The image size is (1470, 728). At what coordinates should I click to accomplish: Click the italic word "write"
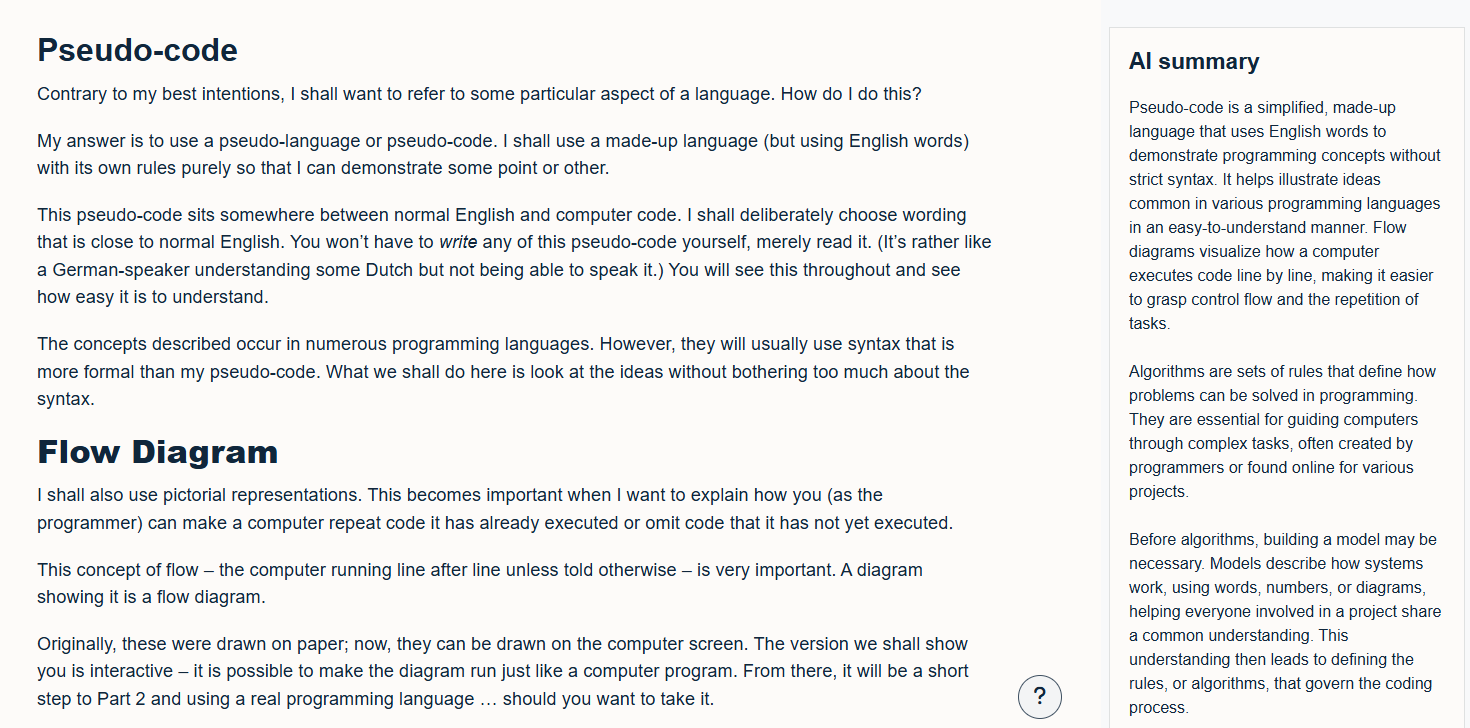point(458,242)
